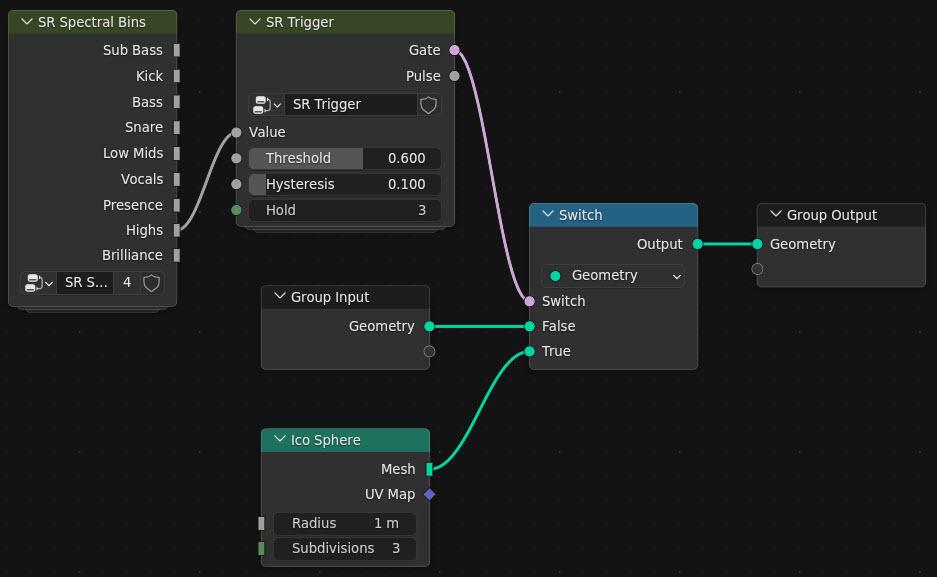937x577 pixels.
Task: Click the Value input socket on SR Trigger
Action: [237, 132]
